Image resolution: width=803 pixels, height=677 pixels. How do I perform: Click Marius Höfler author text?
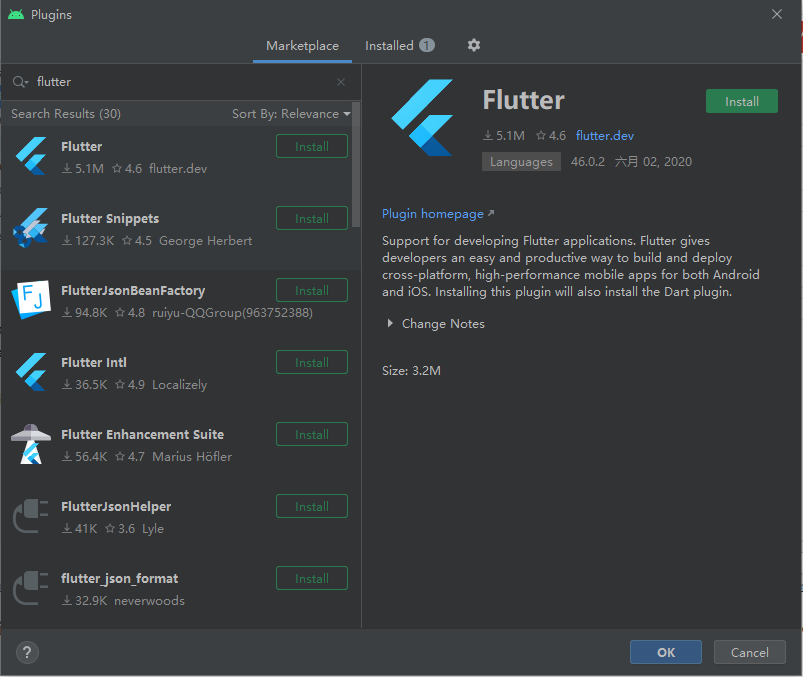click(192, 457)
